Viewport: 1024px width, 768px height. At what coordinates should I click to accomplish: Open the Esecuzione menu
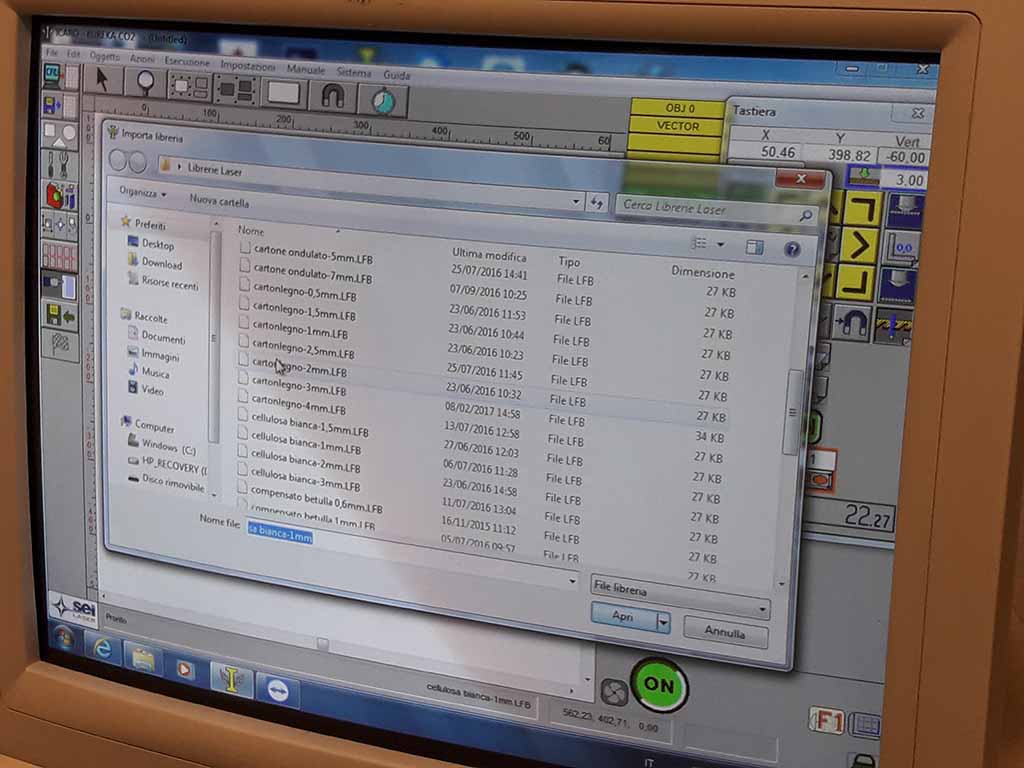point(187,61)
